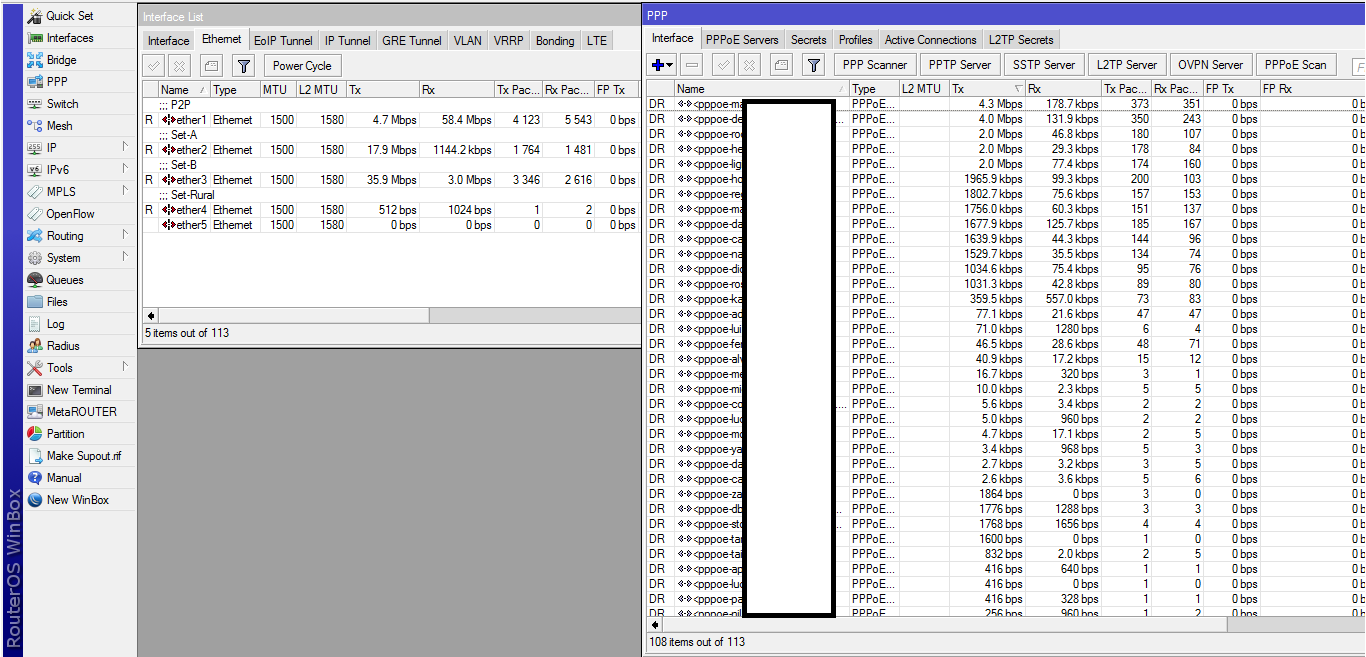This screenshot has height=657, width=1366.
Task: Click the L2TP Server button
Action: pyautogui.click(x=1127, y=65)
